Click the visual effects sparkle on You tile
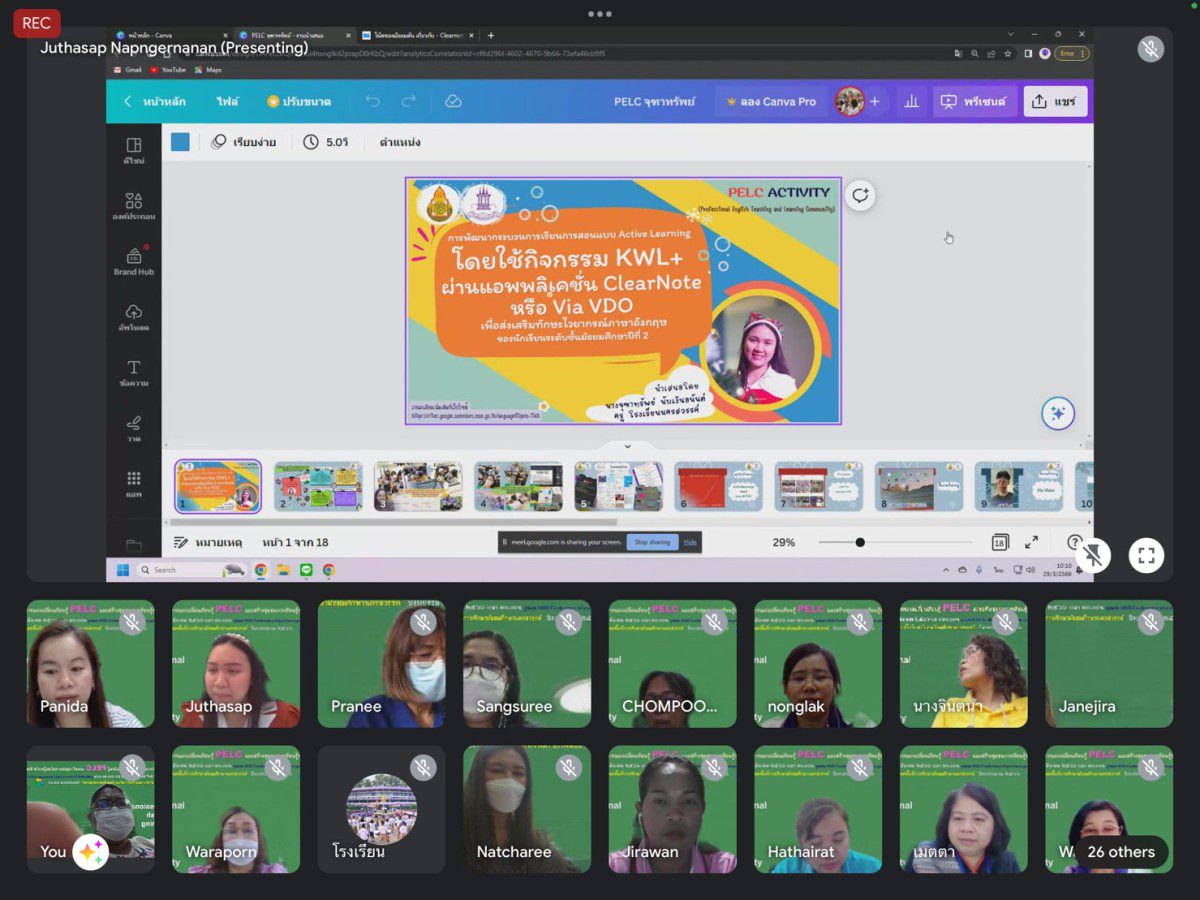 pos(89,852)
